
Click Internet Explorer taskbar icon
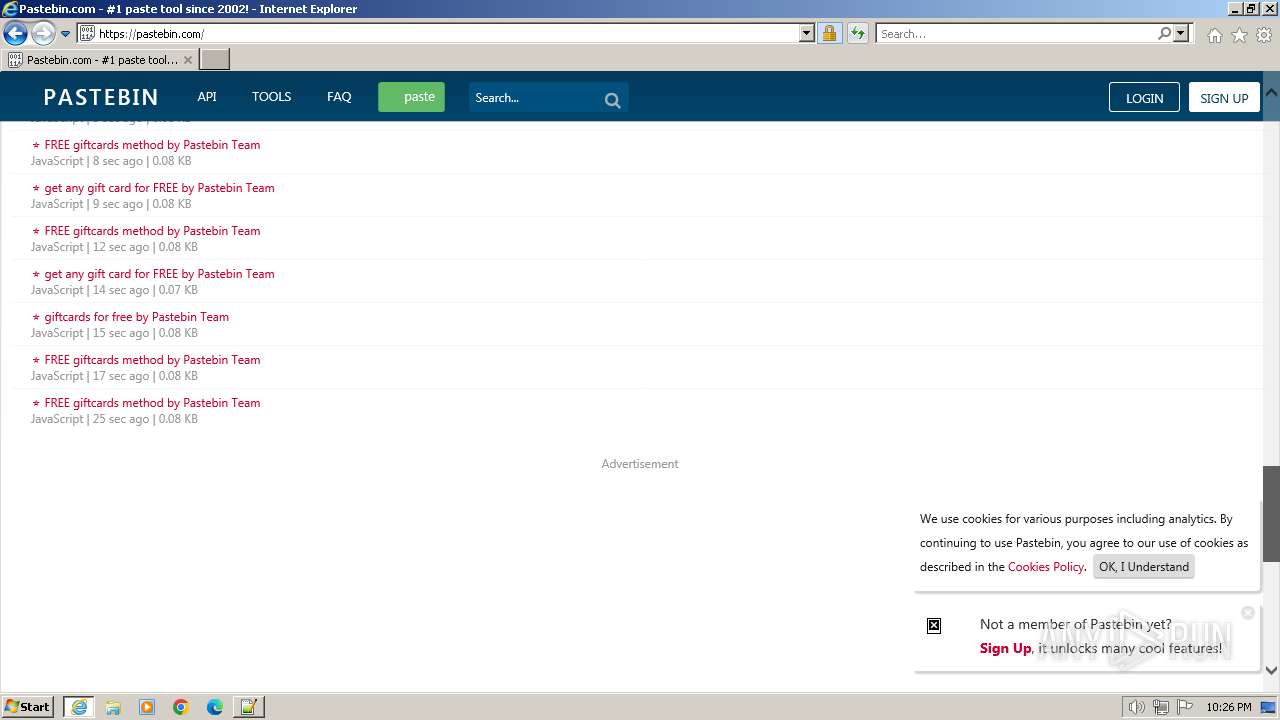click(79, 707)
